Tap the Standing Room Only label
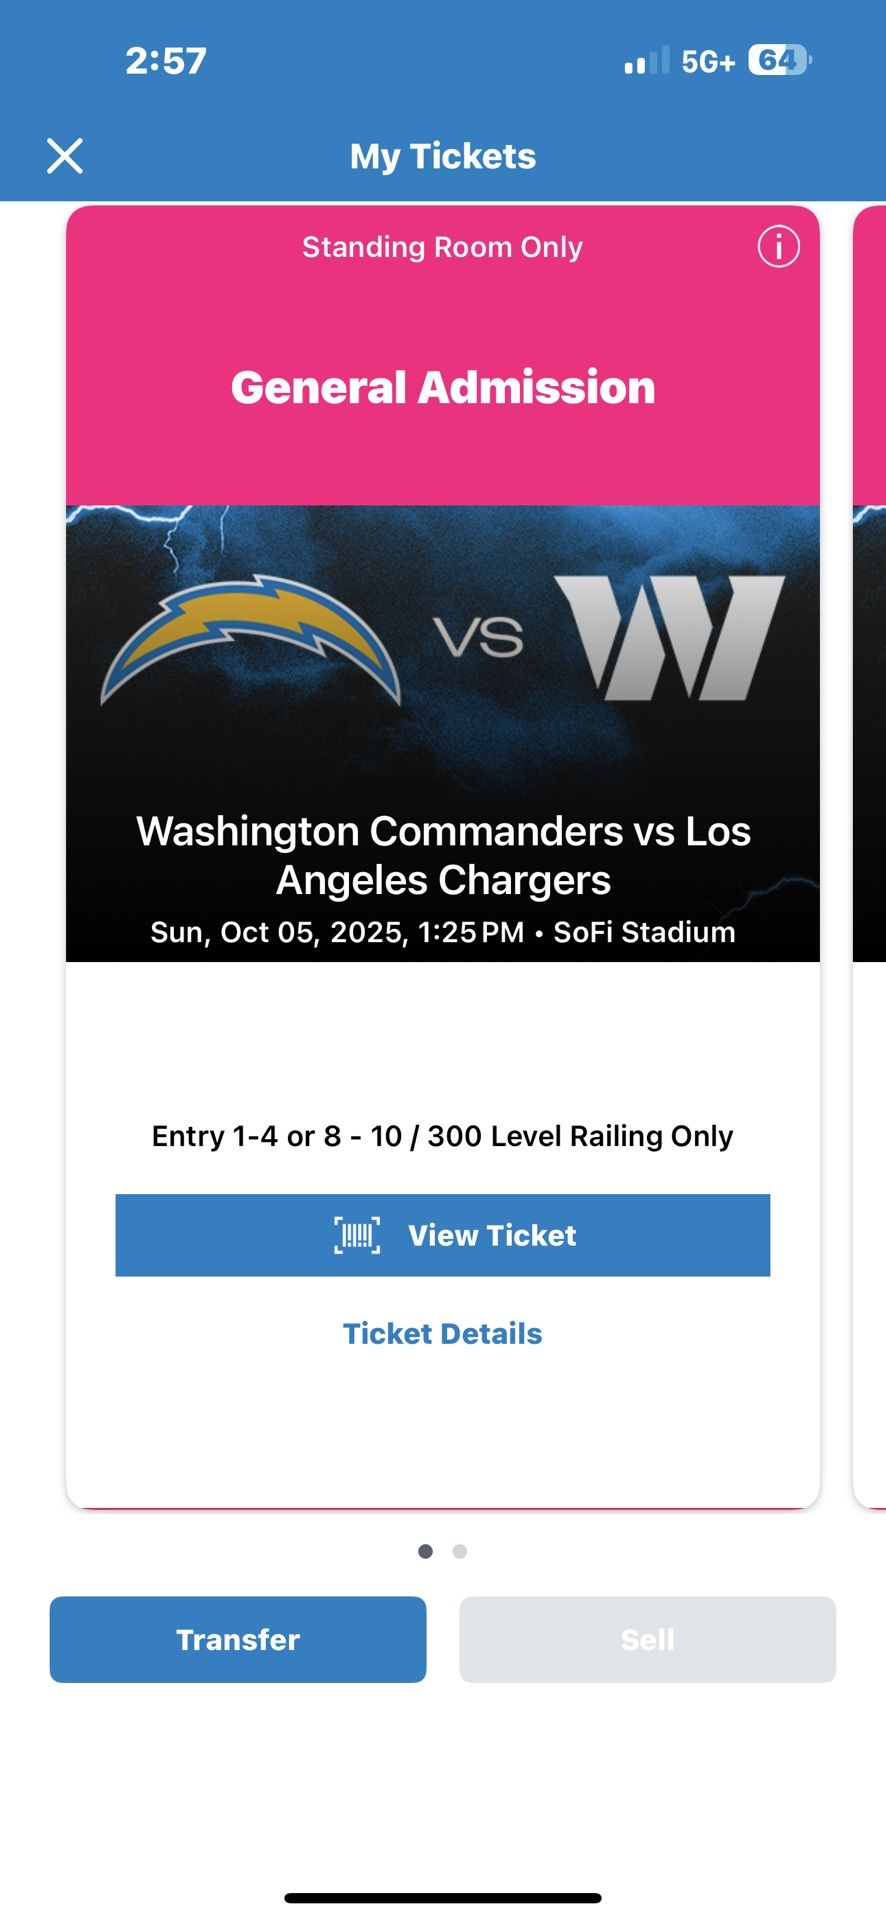The width and height of the screenshot is (886, 1920). point(443,247)
